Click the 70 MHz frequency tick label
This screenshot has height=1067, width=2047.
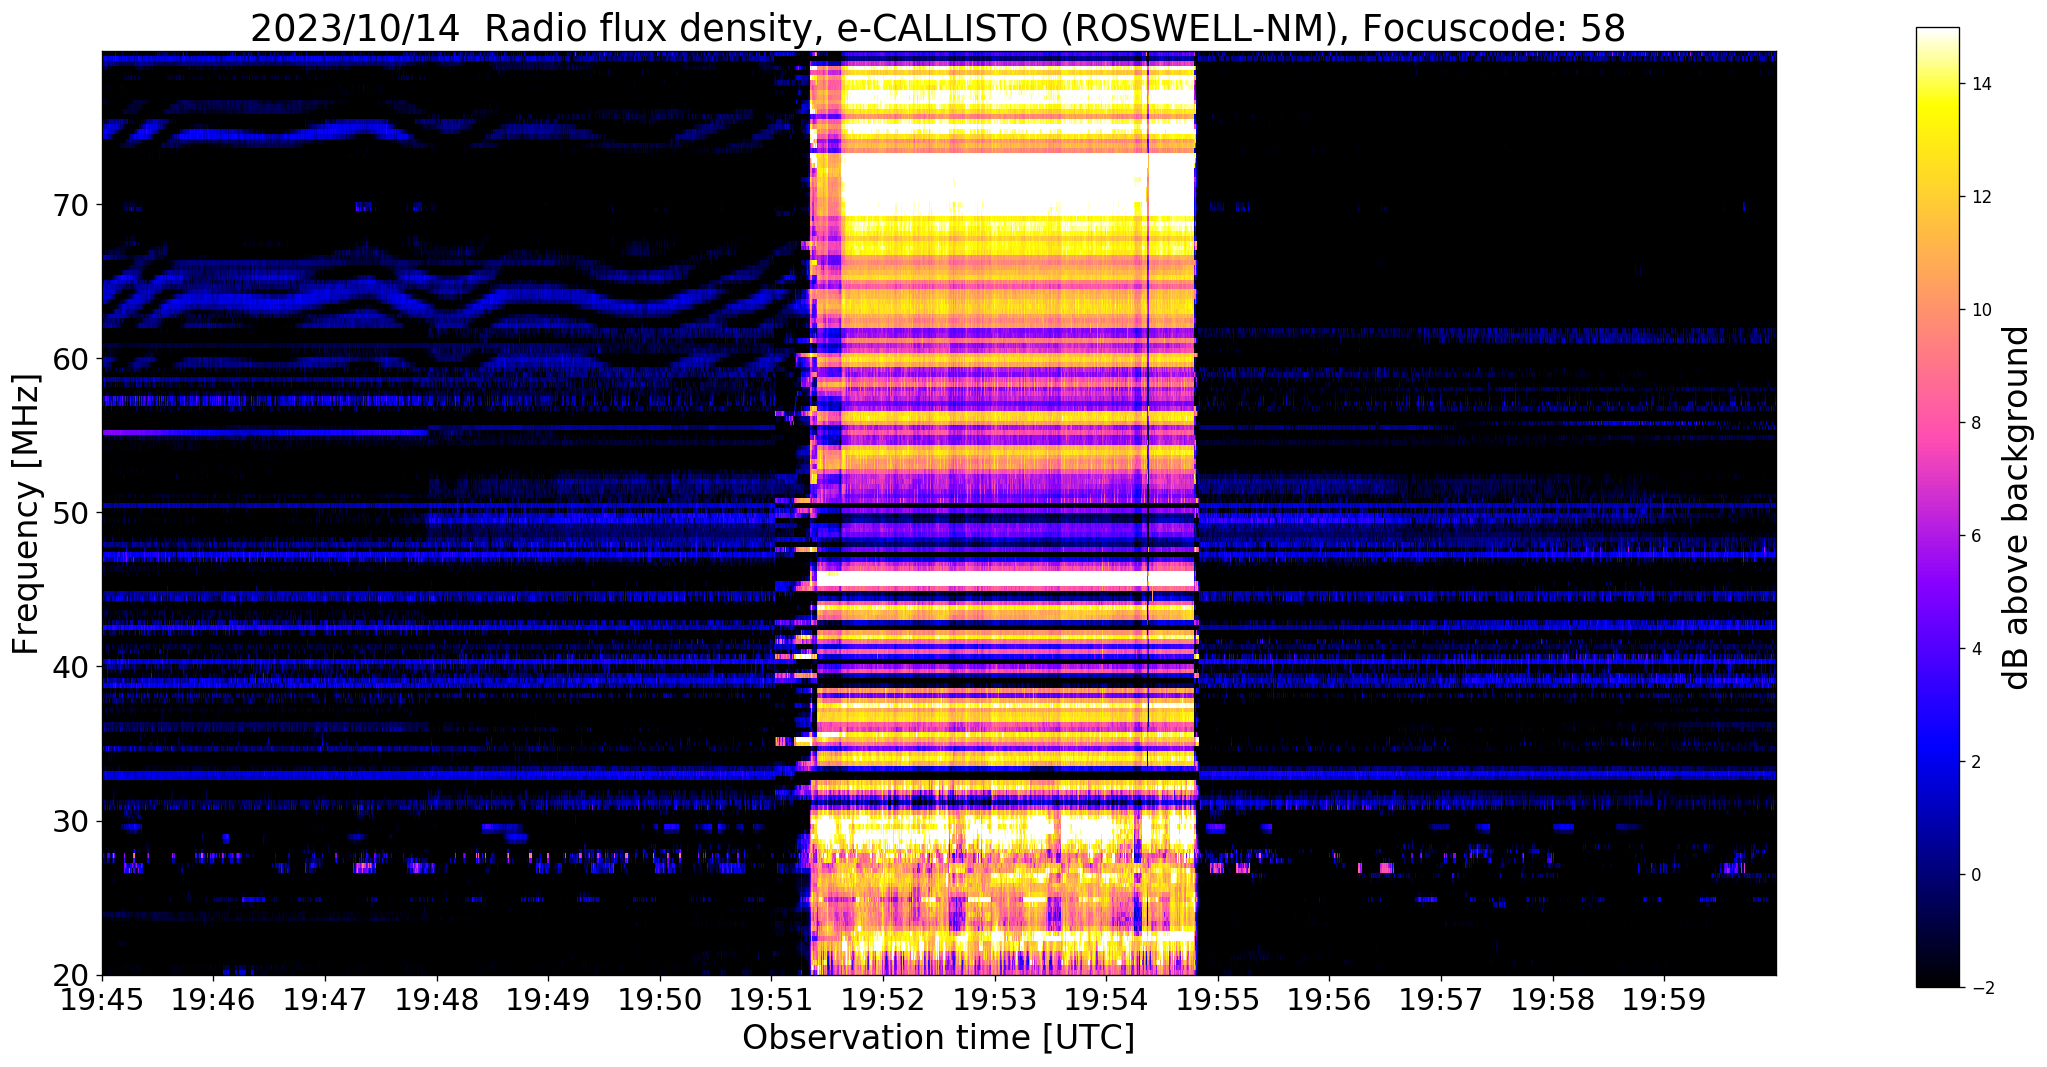(x=70, y=205)
